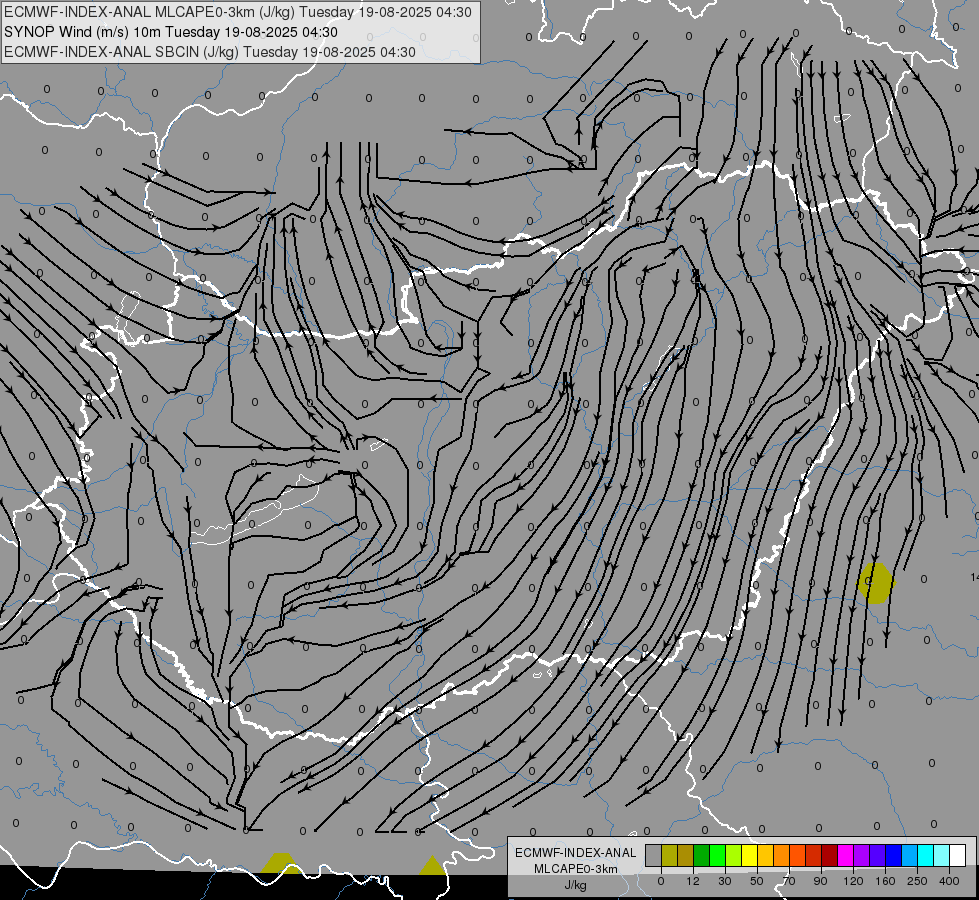Click the legend value 90
The height and width of the screenshot is (900, 979).
point(820,881)
